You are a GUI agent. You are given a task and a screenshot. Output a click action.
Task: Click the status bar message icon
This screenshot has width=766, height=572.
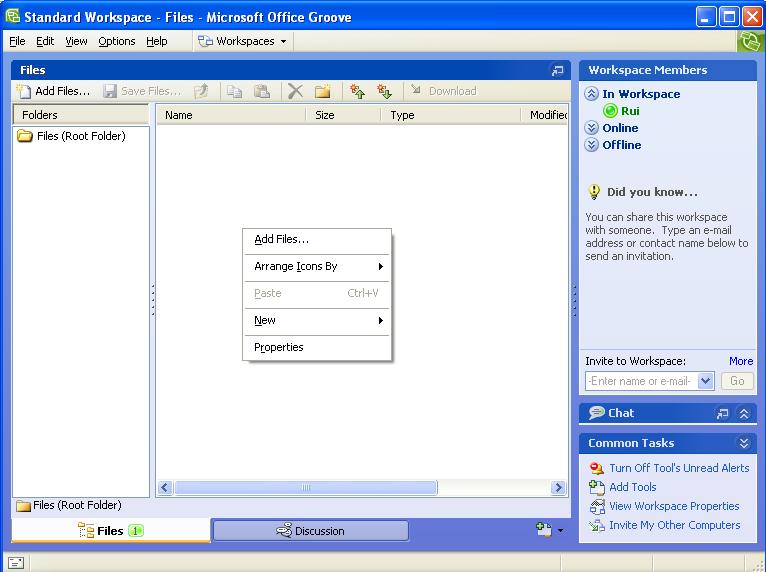pos(16,563)
